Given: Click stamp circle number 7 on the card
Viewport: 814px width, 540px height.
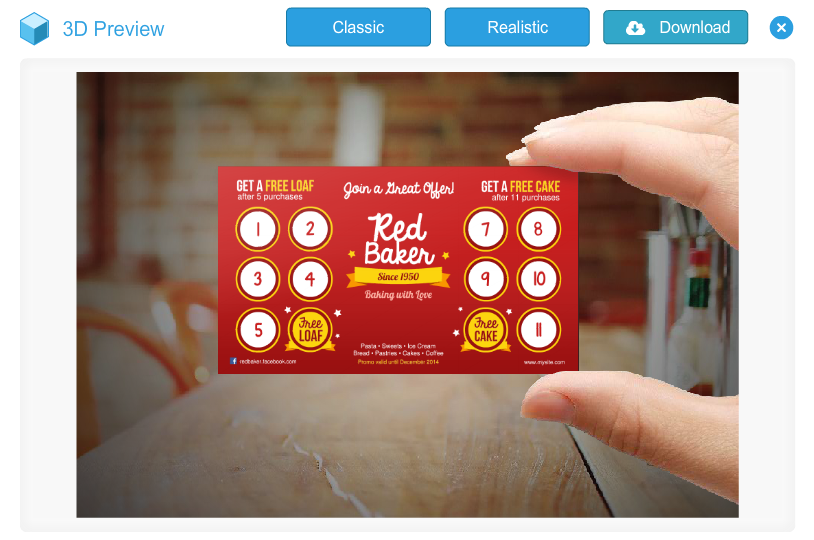Looking at the screenshot, I should (x=485, y=229).
